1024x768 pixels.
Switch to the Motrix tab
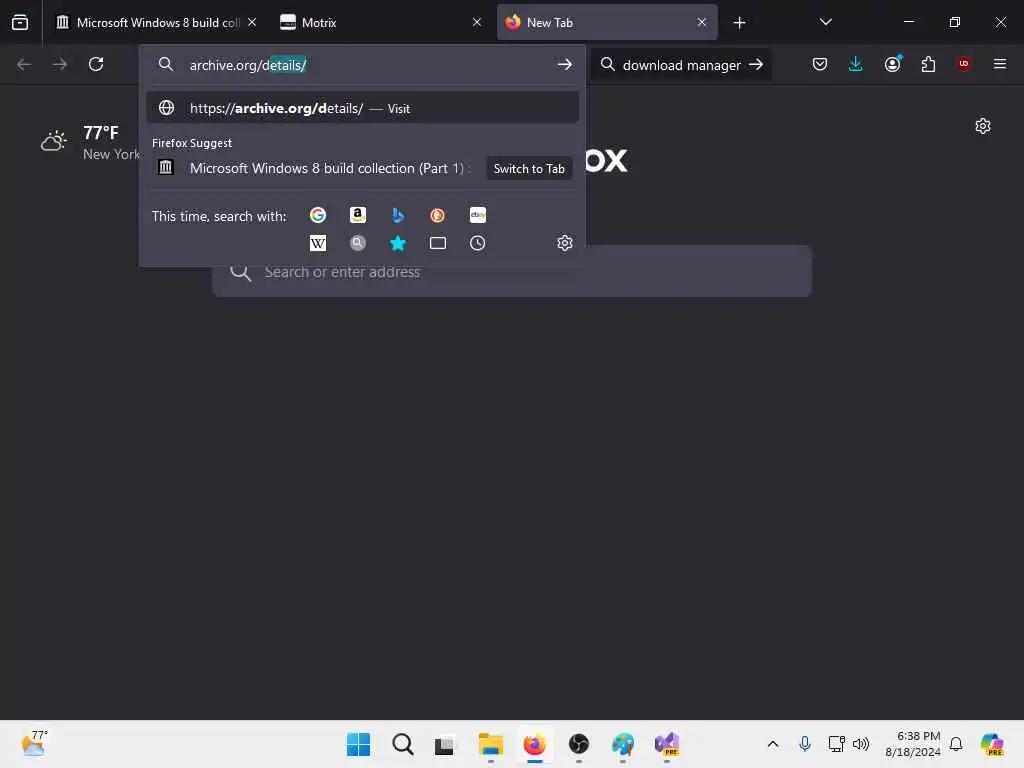(381, 22)
